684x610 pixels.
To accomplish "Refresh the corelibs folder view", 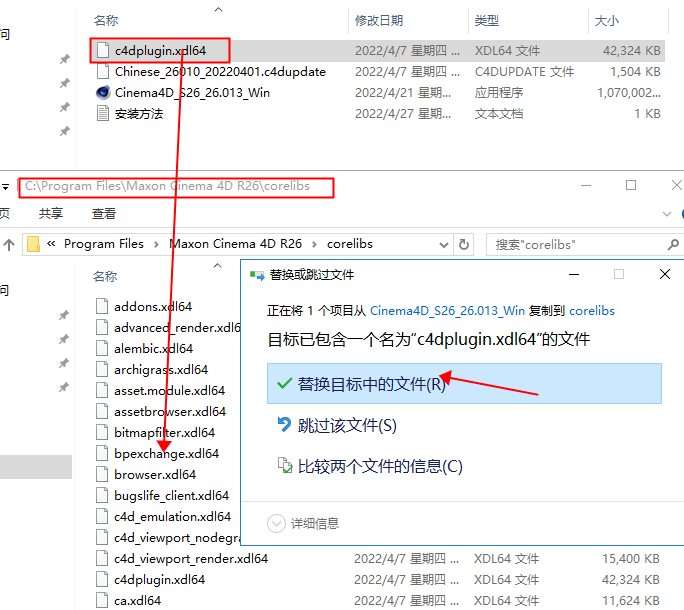I will click(464, 244).
